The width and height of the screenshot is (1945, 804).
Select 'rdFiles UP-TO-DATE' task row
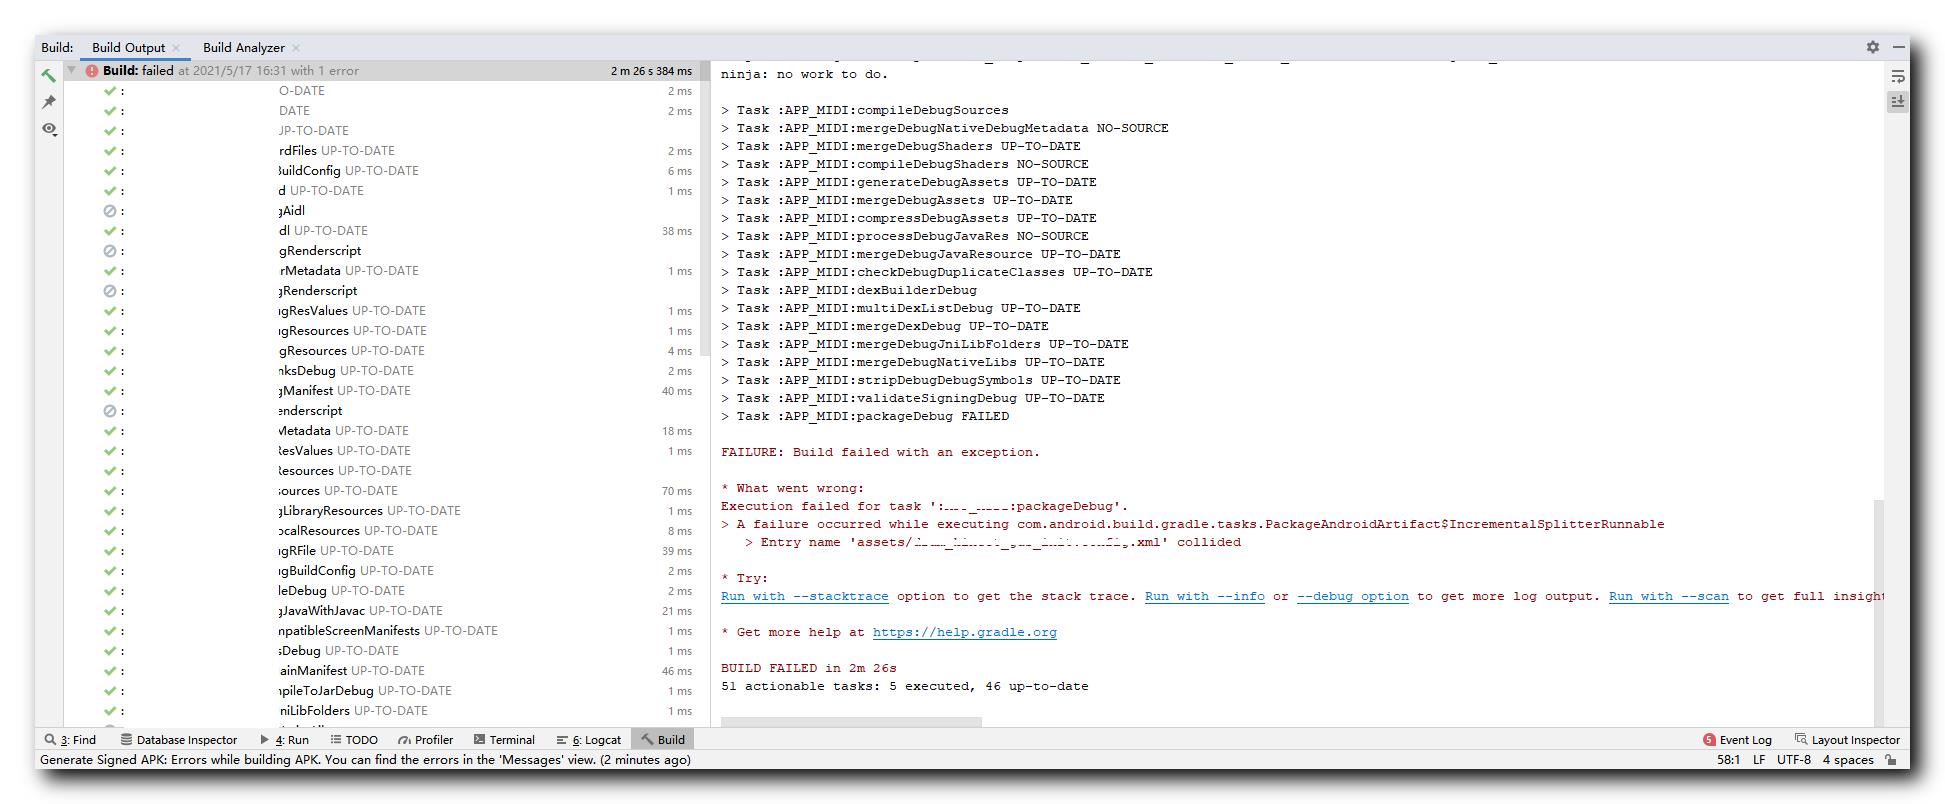(x=381, y=151)
